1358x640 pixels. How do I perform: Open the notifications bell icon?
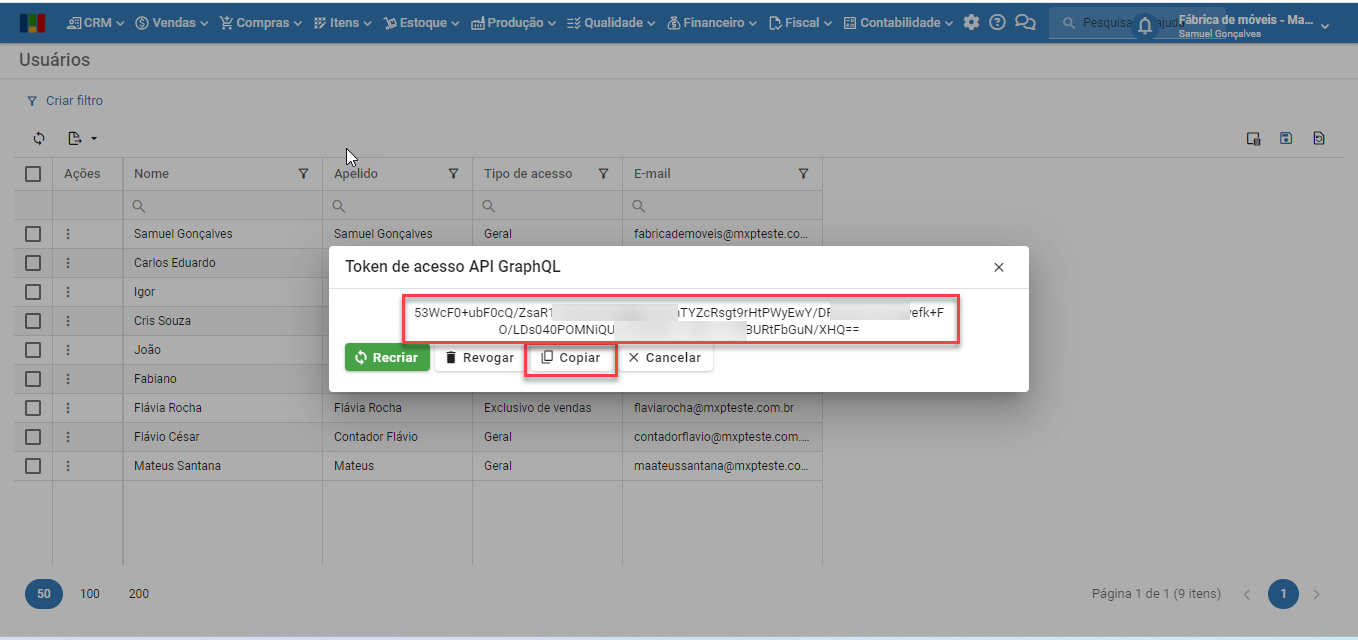[1145, 27]
